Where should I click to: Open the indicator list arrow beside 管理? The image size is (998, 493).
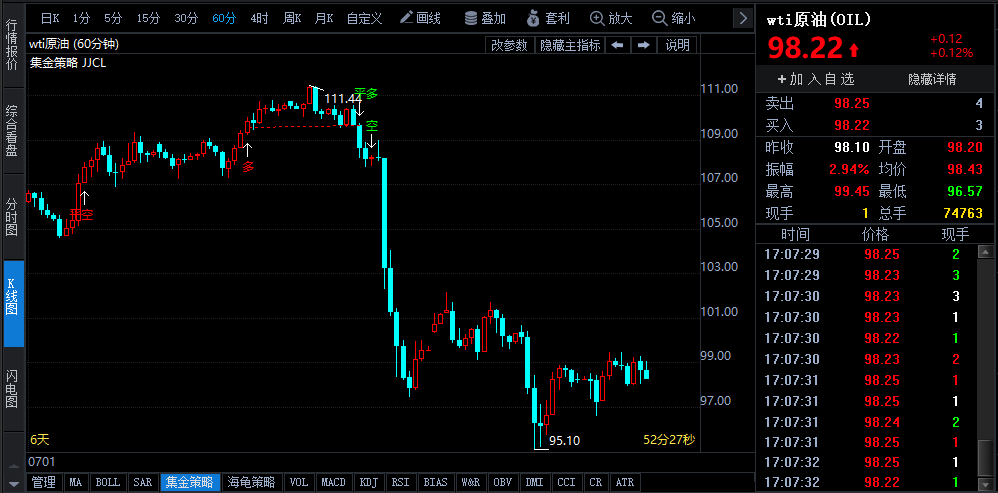point(13,482)
